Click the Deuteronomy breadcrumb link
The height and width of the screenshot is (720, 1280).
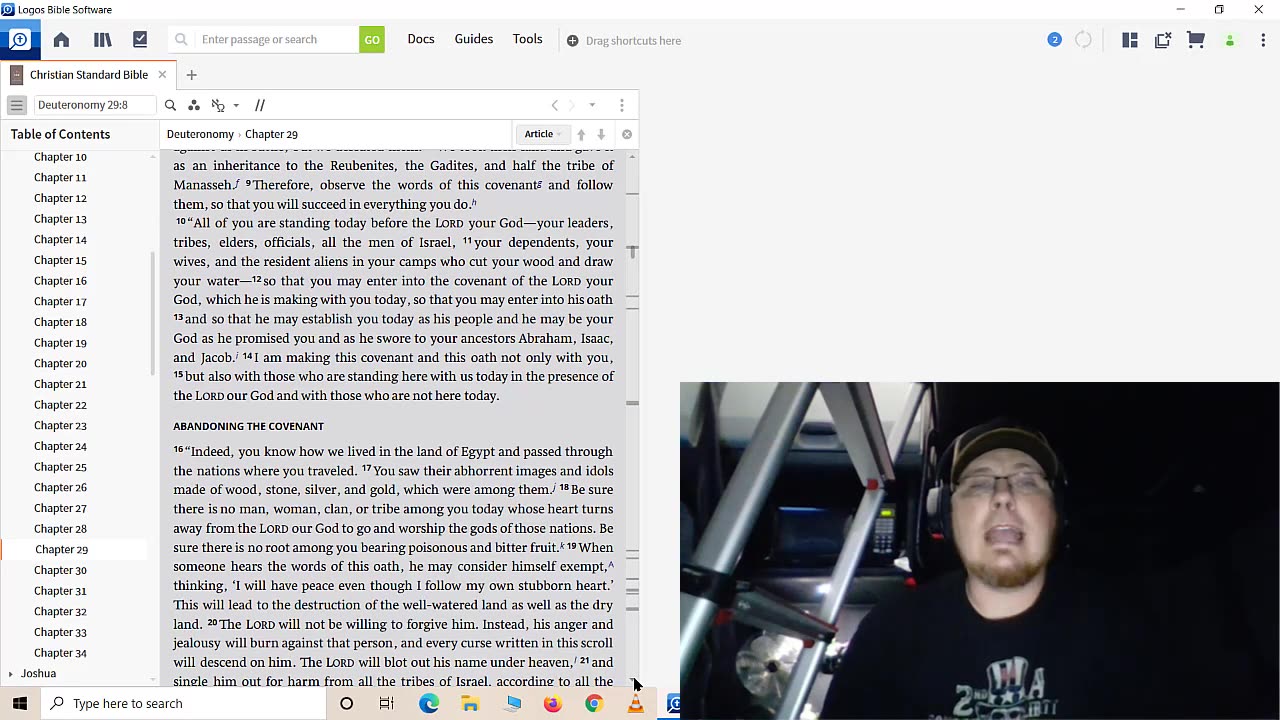[x=200, y=134]
